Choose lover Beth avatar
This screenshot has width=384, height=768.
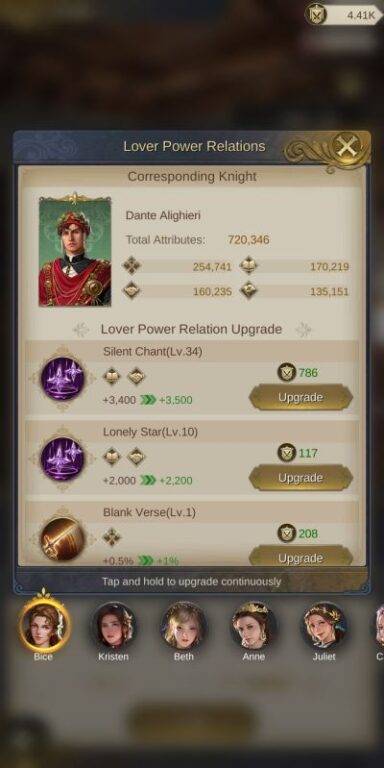[184, 625]
